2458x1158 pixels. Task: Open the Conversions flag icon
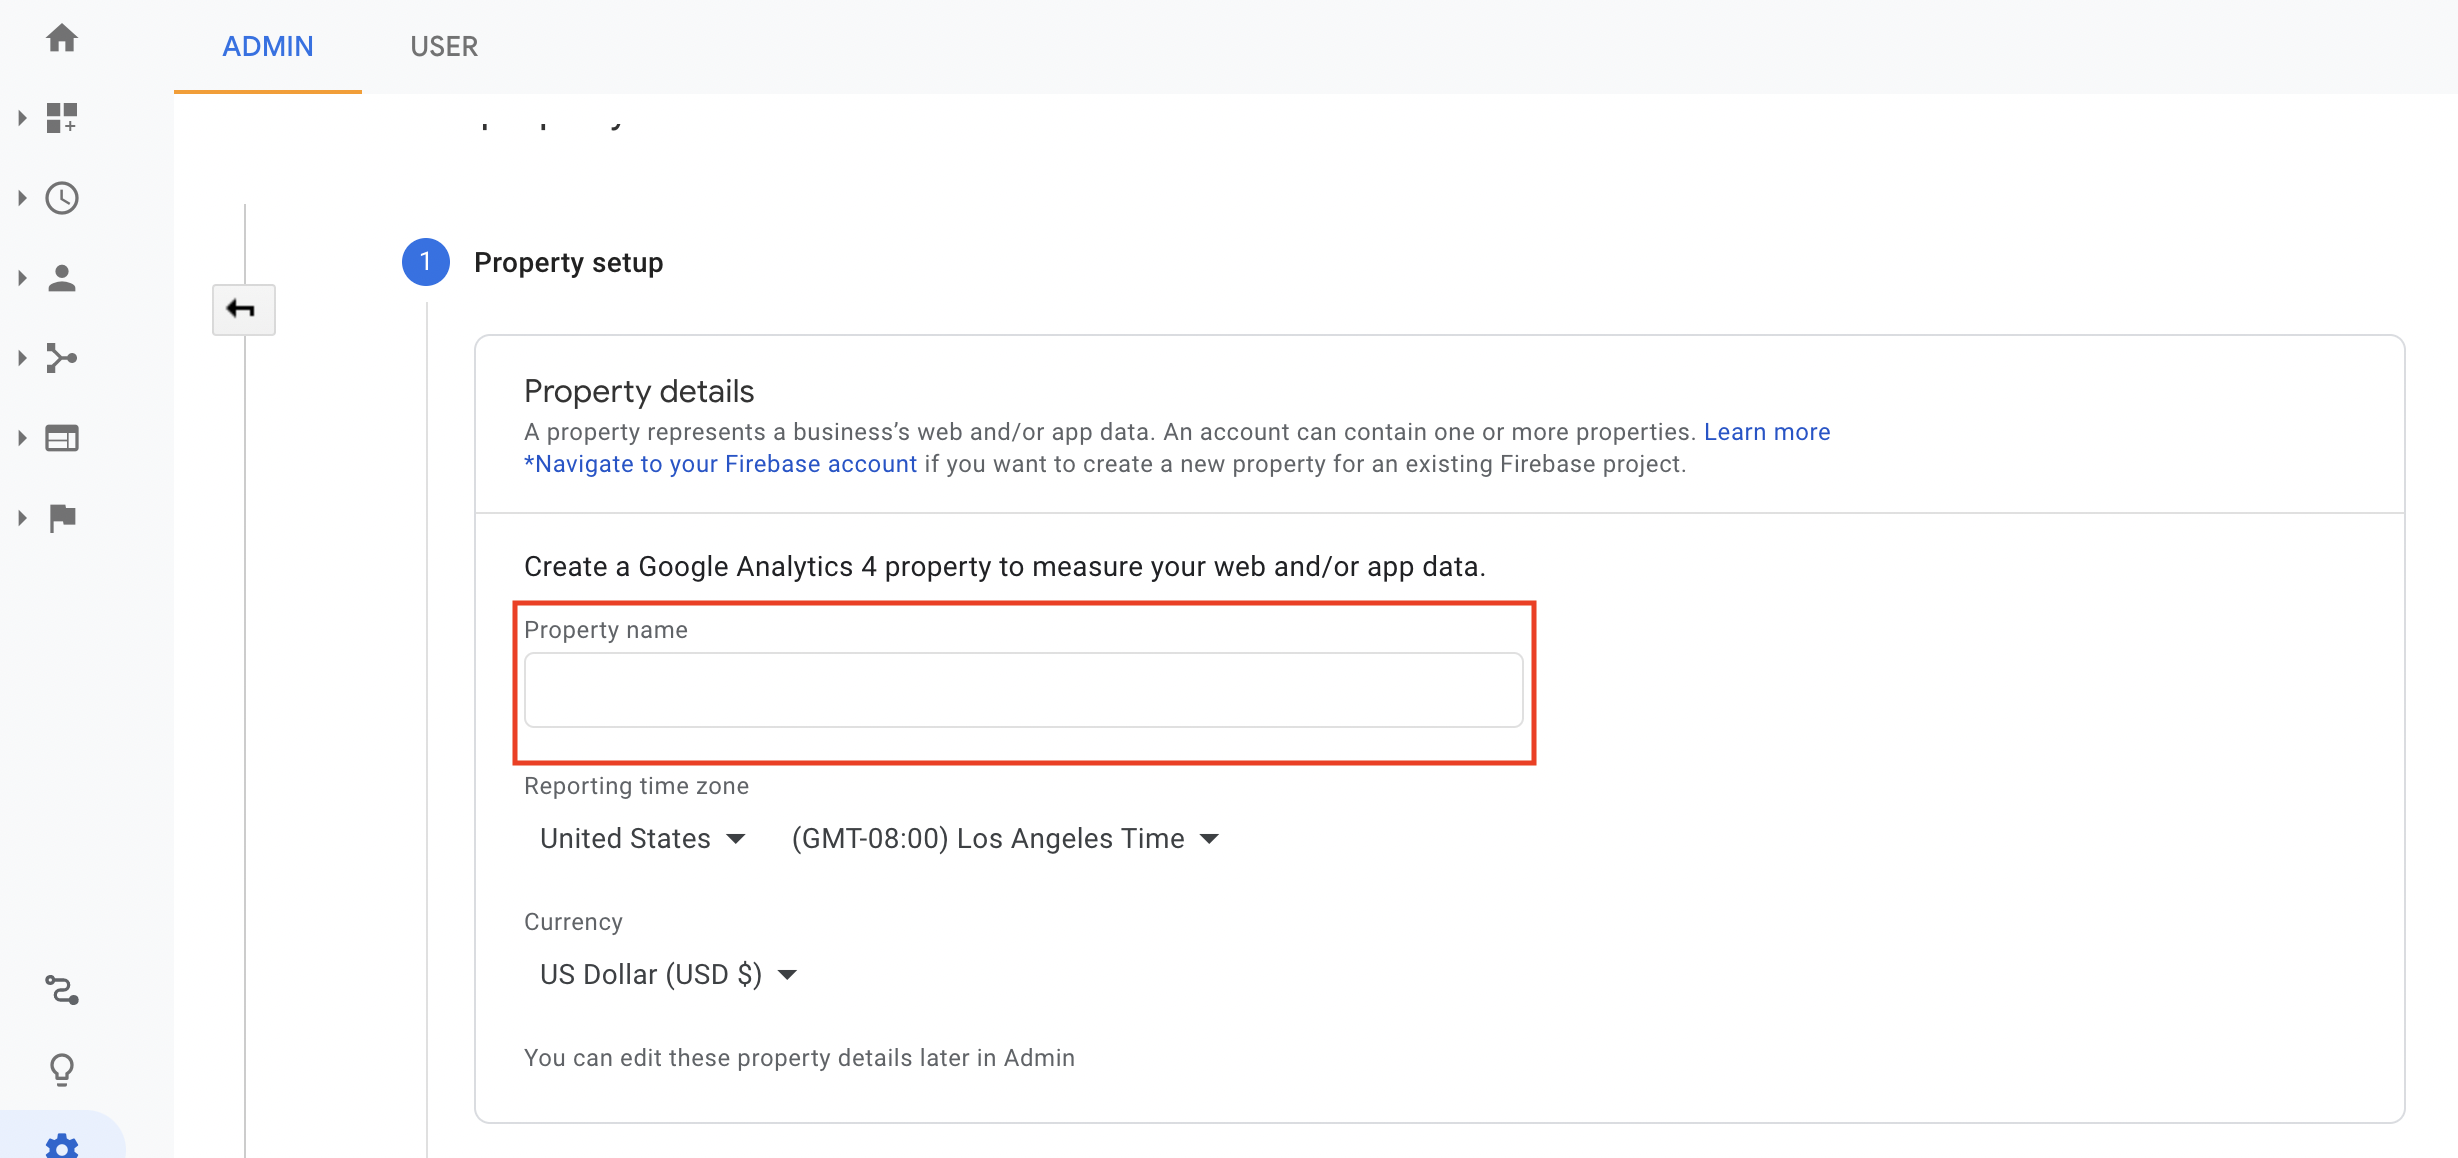coord(62,518)
